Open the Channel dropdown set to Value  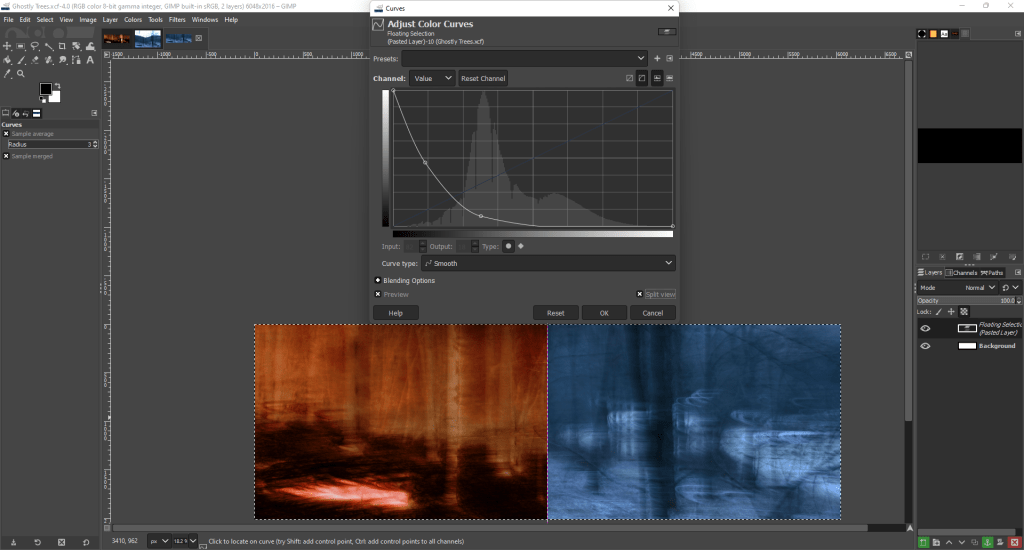[x=431, y=78]
